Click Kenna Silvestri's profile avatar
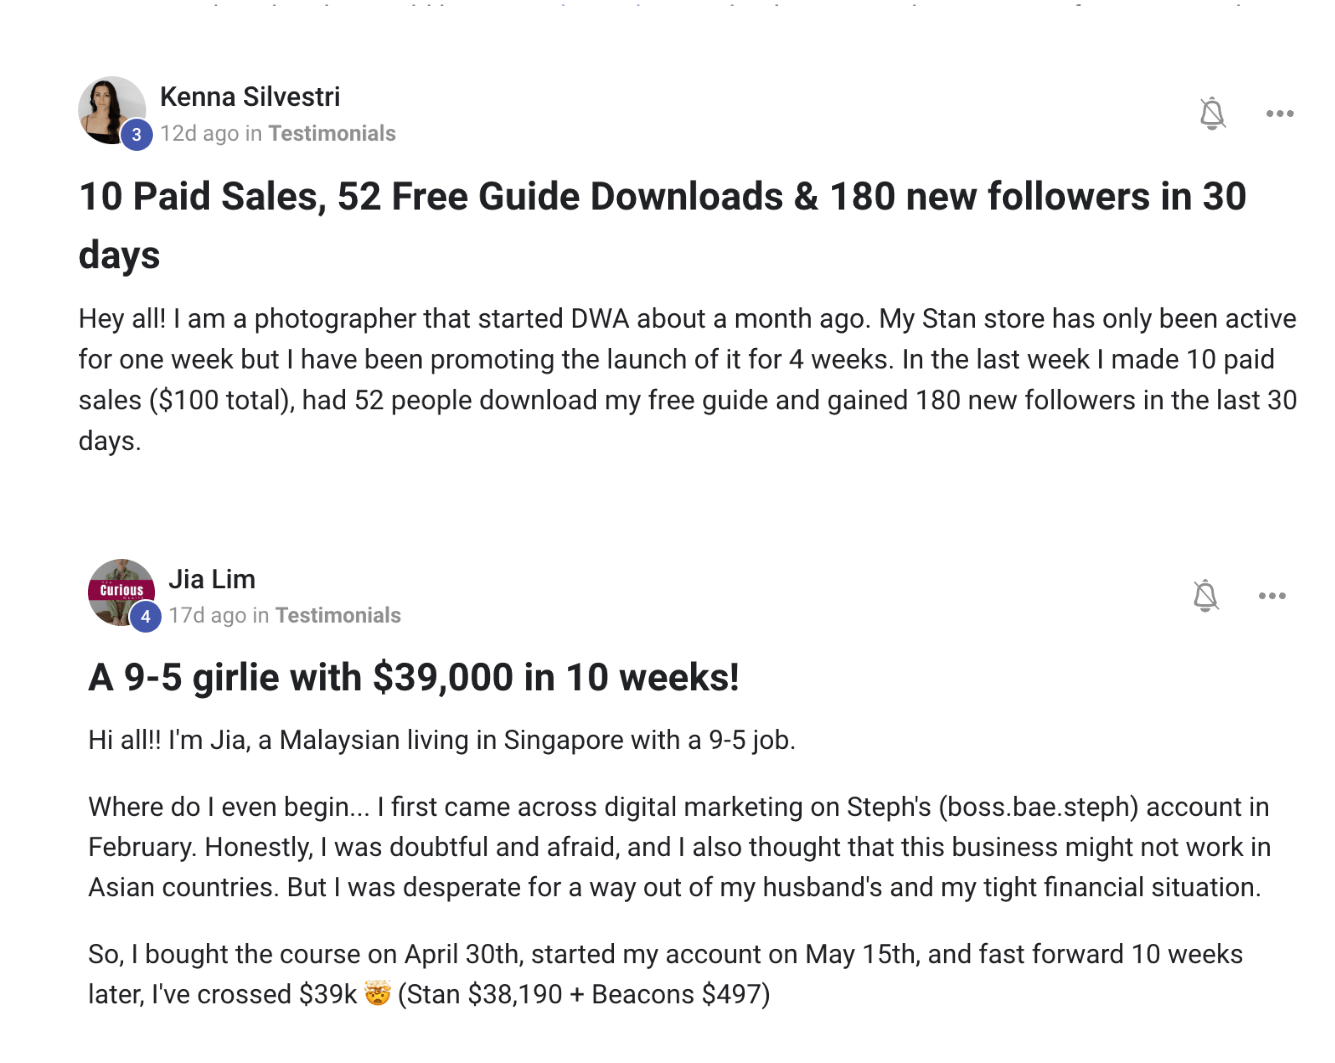Viewport: 1335px width, 1063px height. [109, 107]
